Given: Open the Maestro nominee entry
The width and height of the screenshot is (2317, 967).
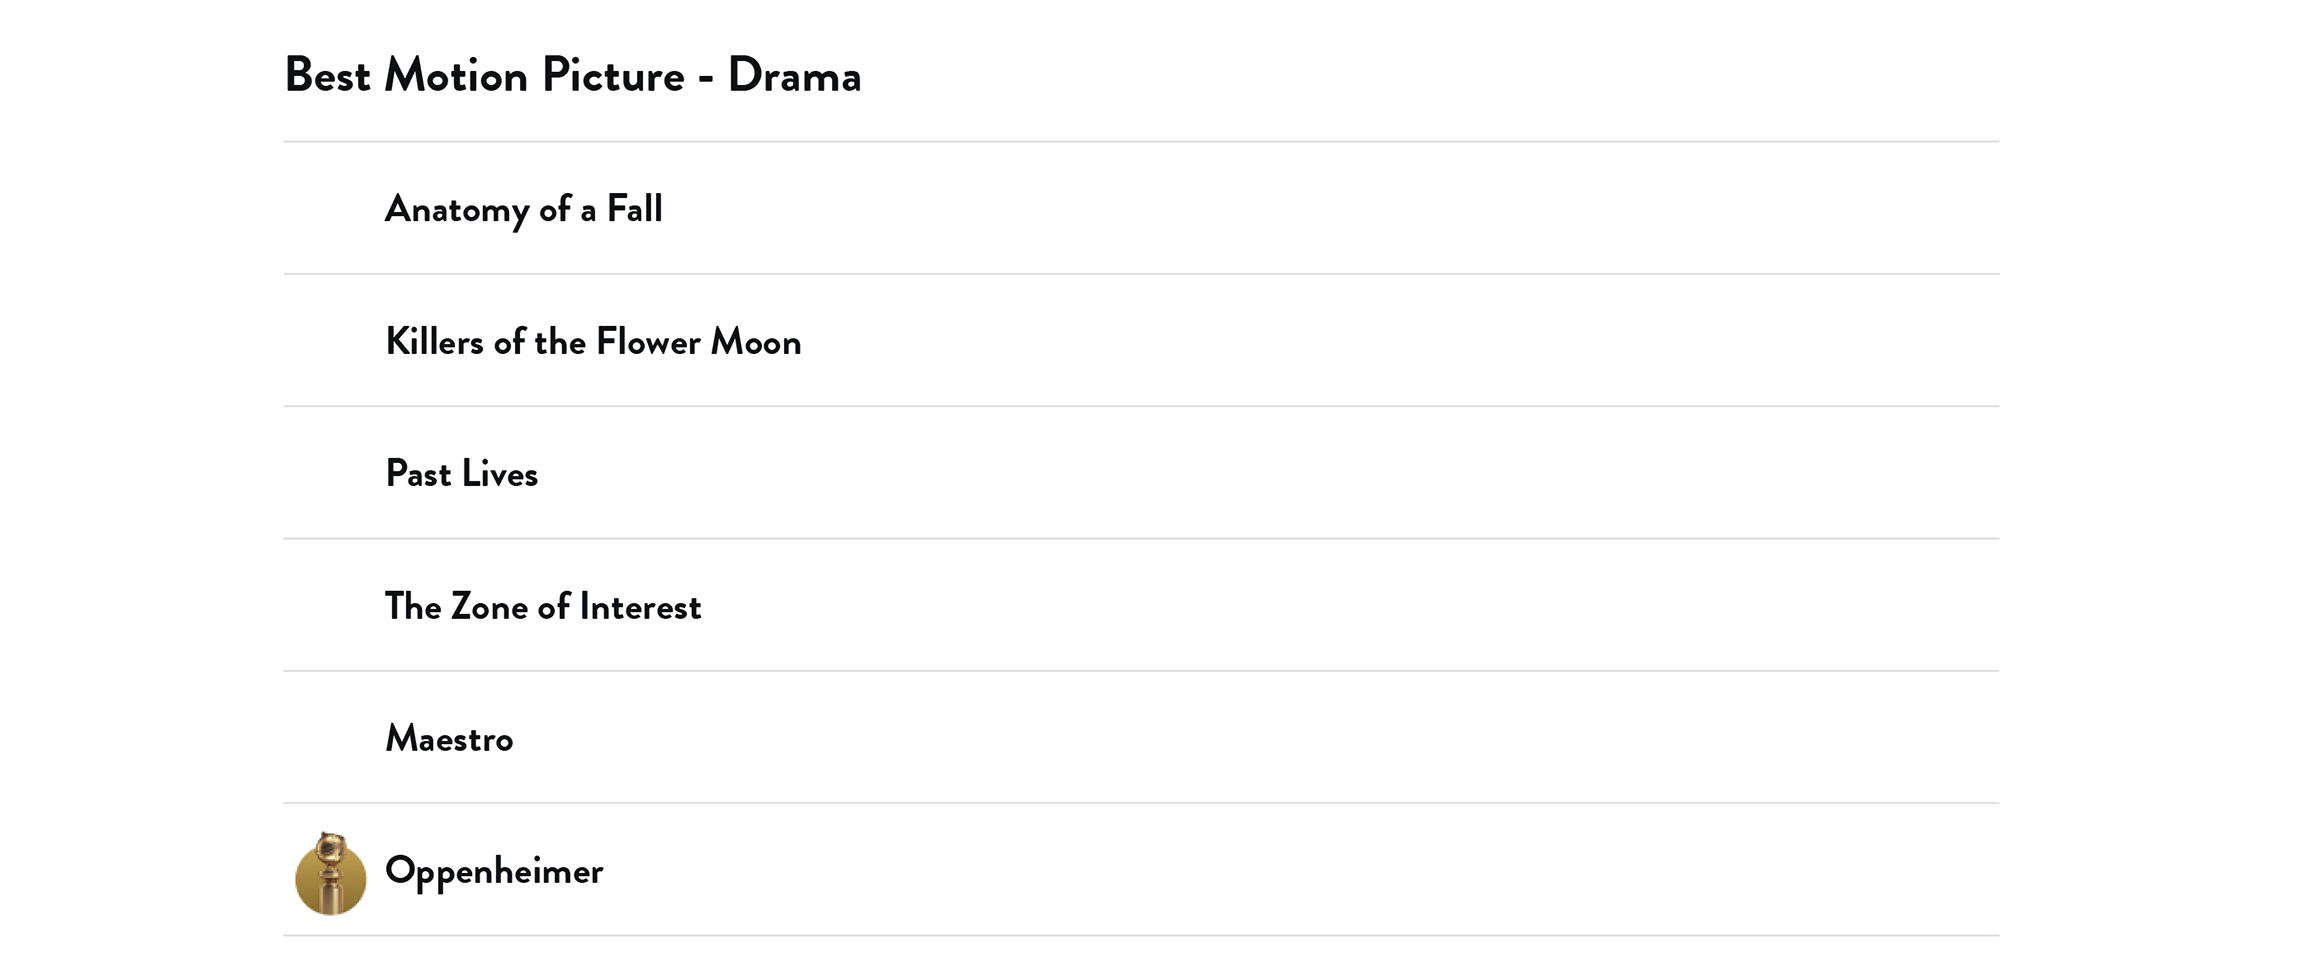Looking at the screenshot, I should (449, 739).
